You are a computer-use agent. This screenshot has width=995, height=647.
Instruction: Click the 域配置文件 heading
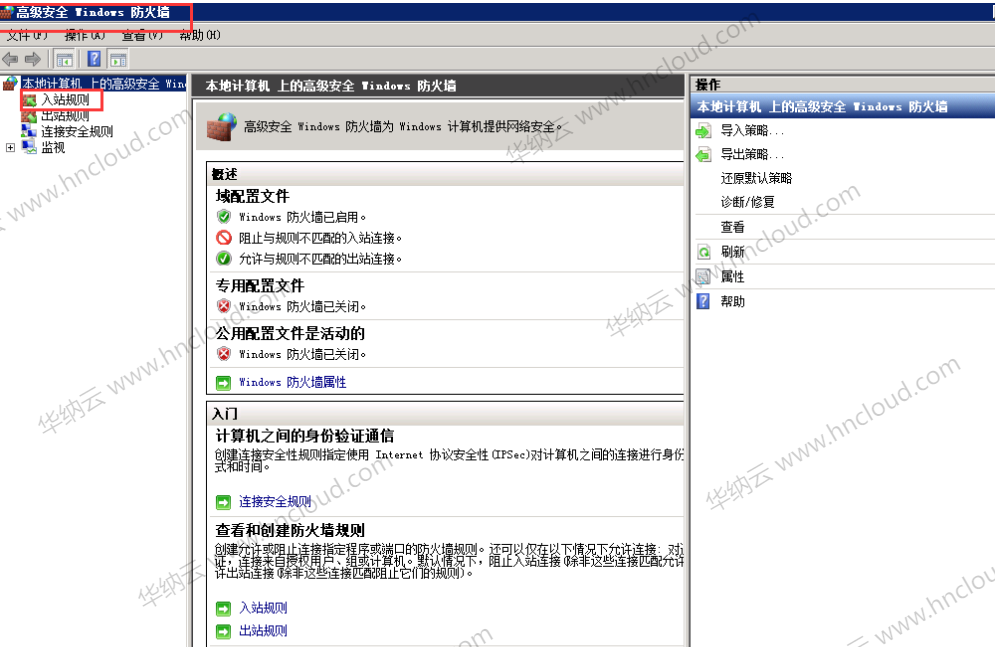point(253,196)
